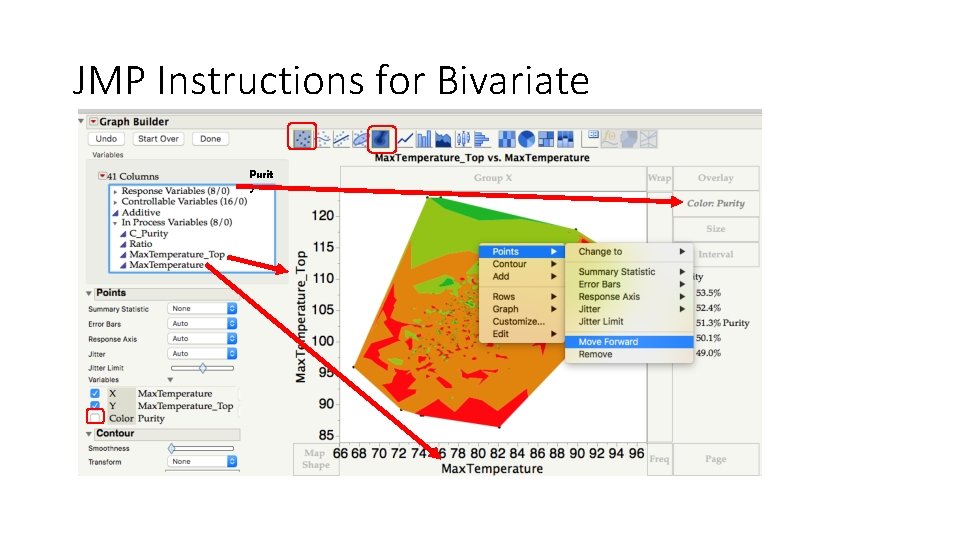Collapse the Graph Builder outline triangle
Image resolution: width=960 pixels, height=540 pixels.
[81, 121]
